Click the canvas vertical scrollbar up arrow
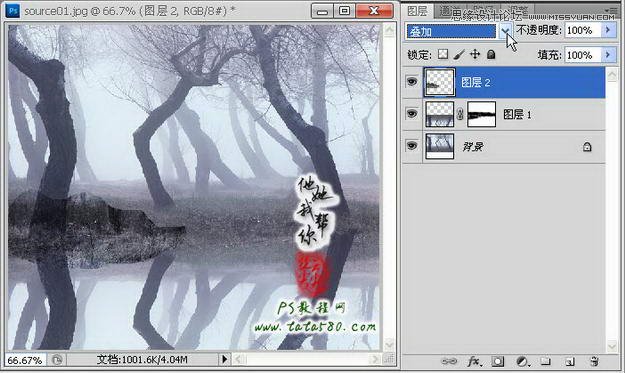This screenshot has width=625, height=373. point(389,31)
